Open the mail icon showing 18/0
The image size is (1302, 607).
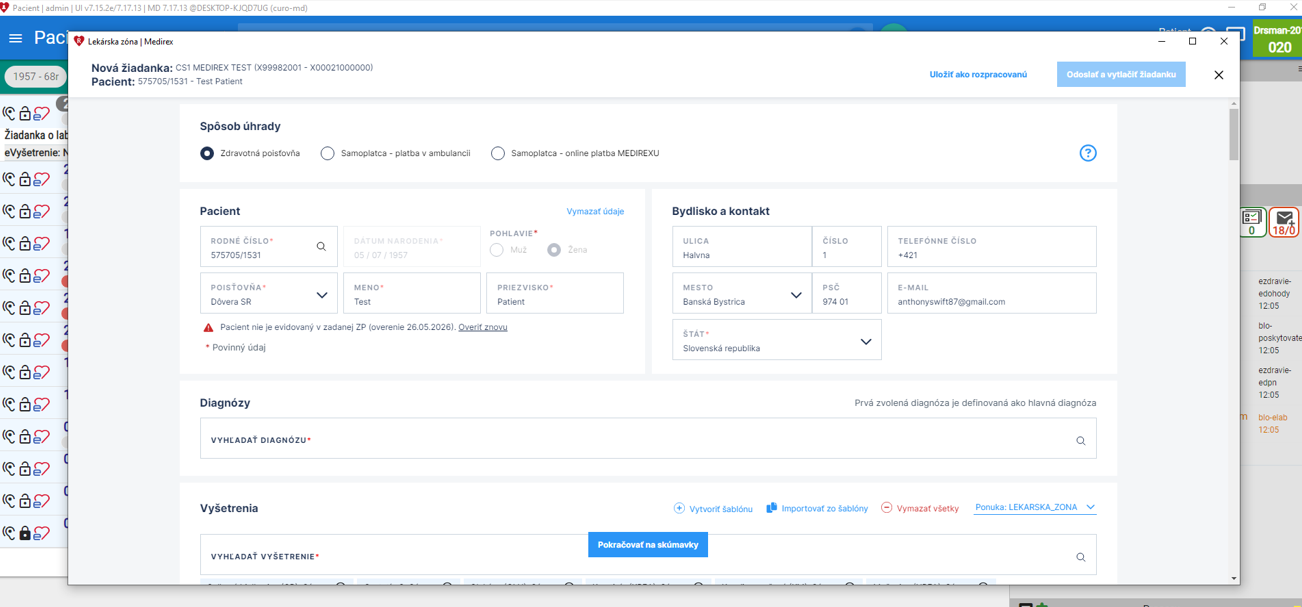(x=1284, y=222)
